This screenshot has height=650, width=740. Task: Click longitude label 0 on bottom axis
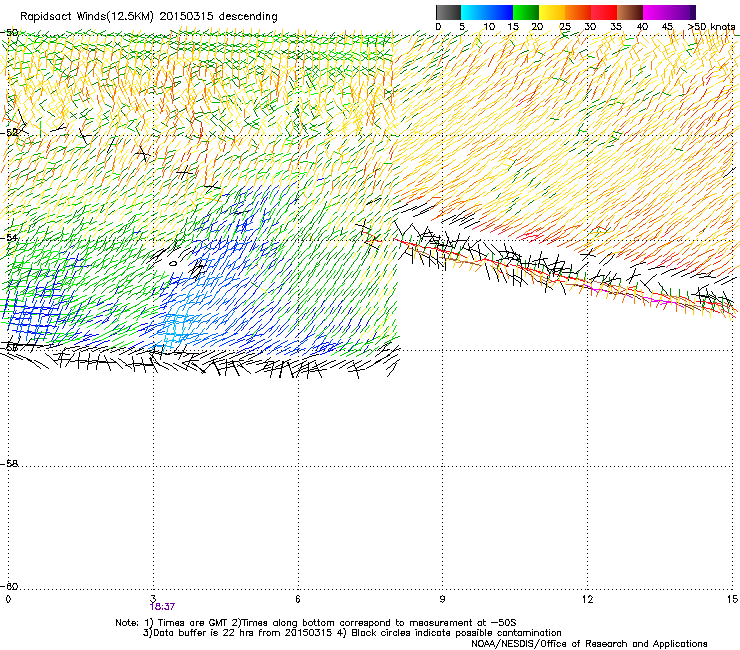(8, 599)
